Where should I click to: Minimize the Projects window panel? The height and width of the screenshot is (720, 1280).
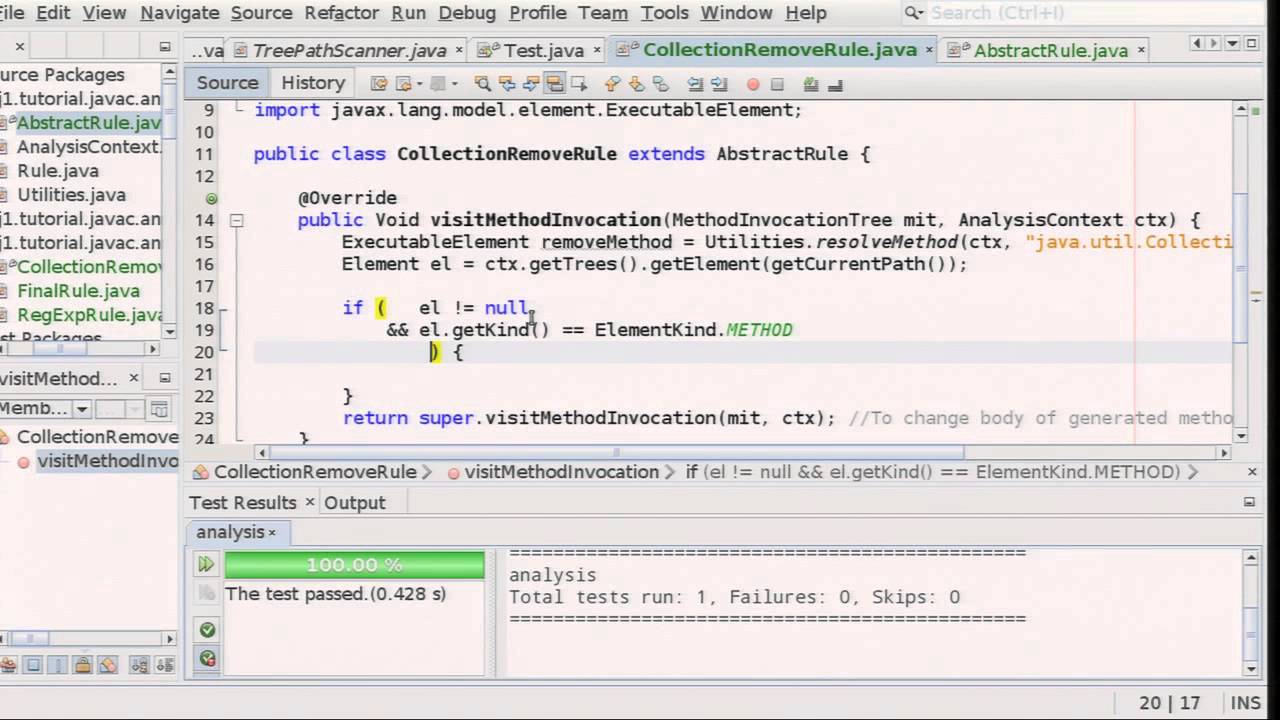pyautogui.click(x=165, y=46)
